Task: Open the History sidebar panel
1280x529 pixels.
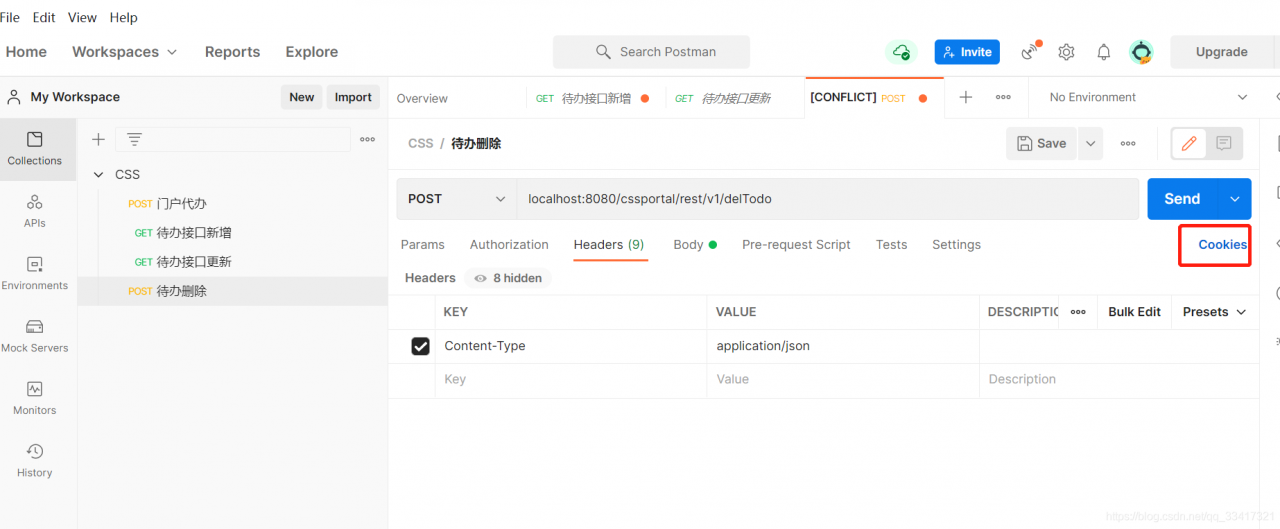Action: click(x=35, y=460)
